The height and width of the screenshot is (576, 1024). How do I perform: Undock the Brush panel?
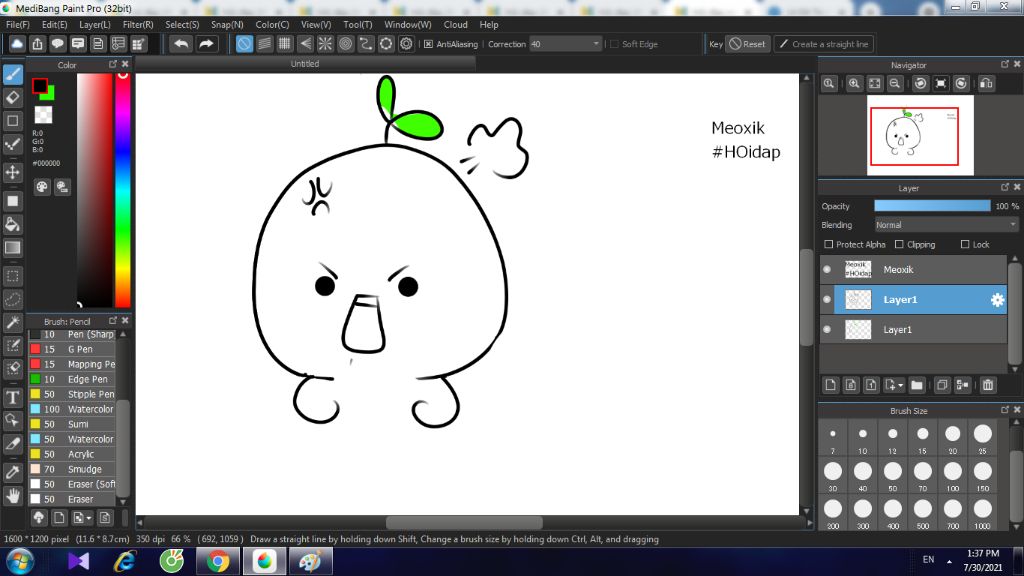click(x=113, y=321)
